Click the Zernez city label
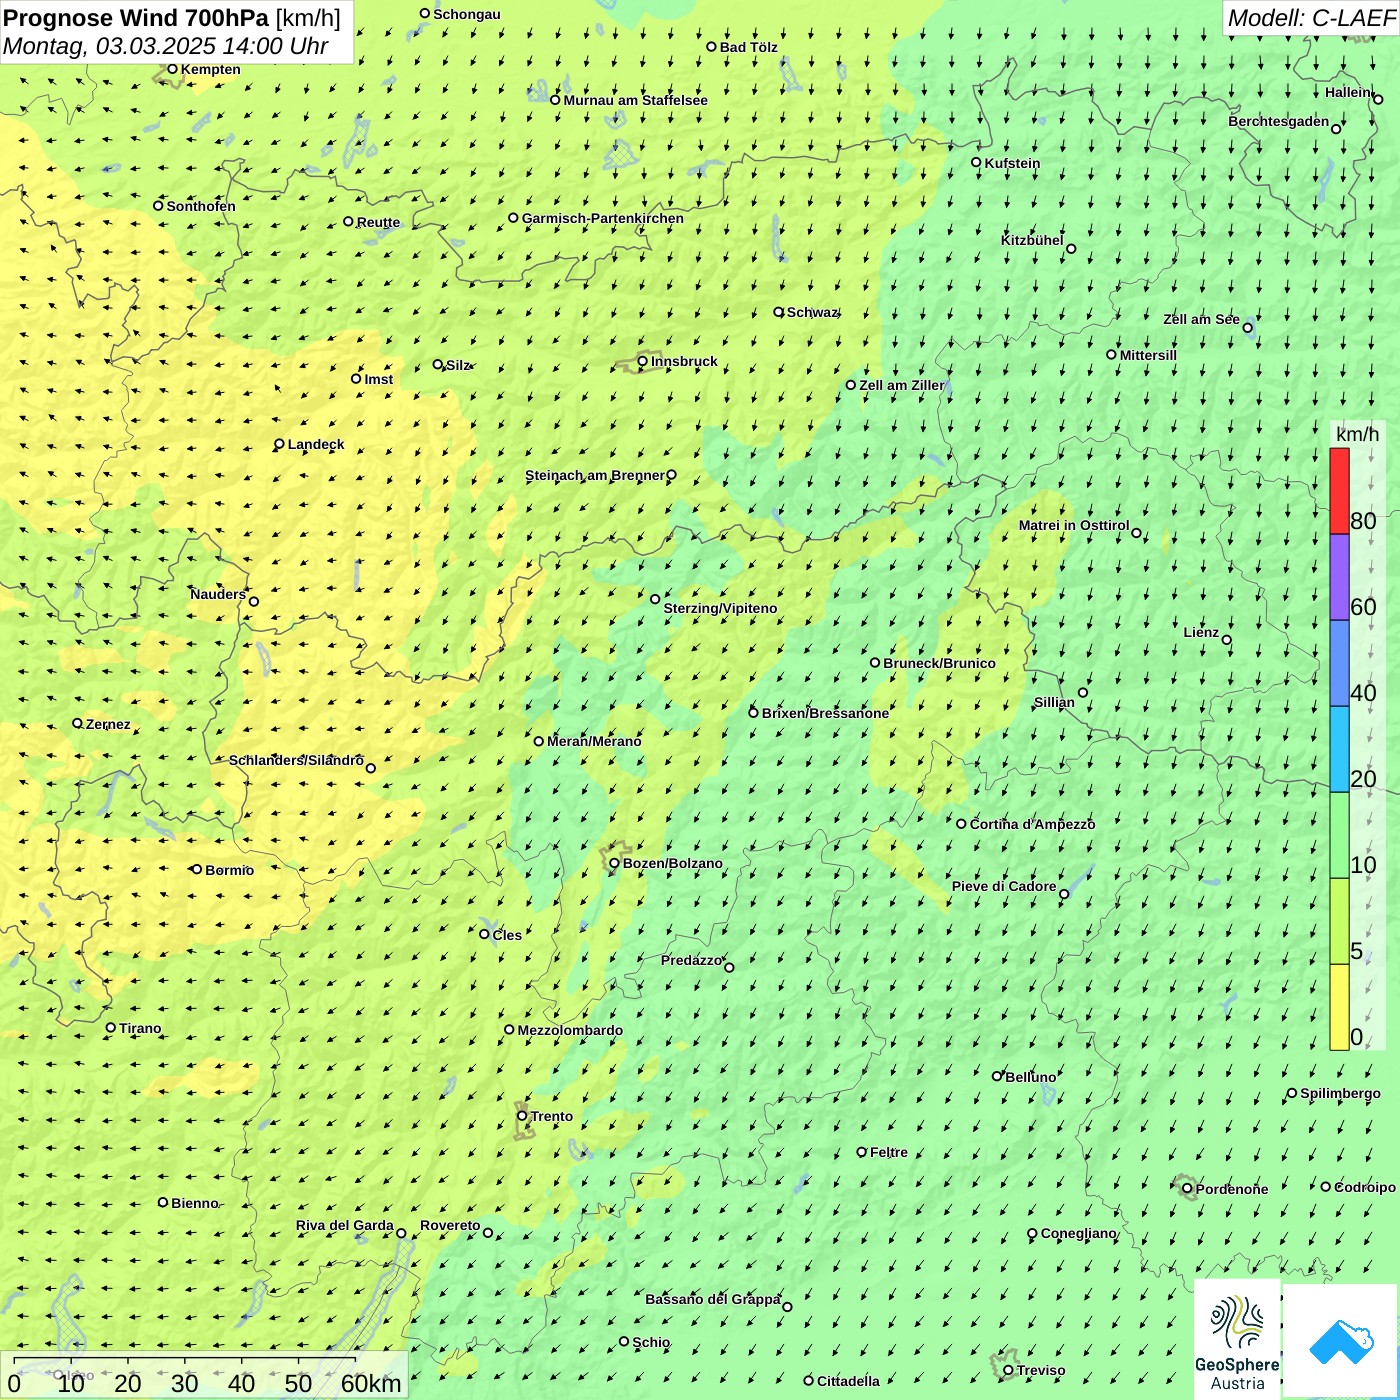1400x1400 pixels. 108,724
